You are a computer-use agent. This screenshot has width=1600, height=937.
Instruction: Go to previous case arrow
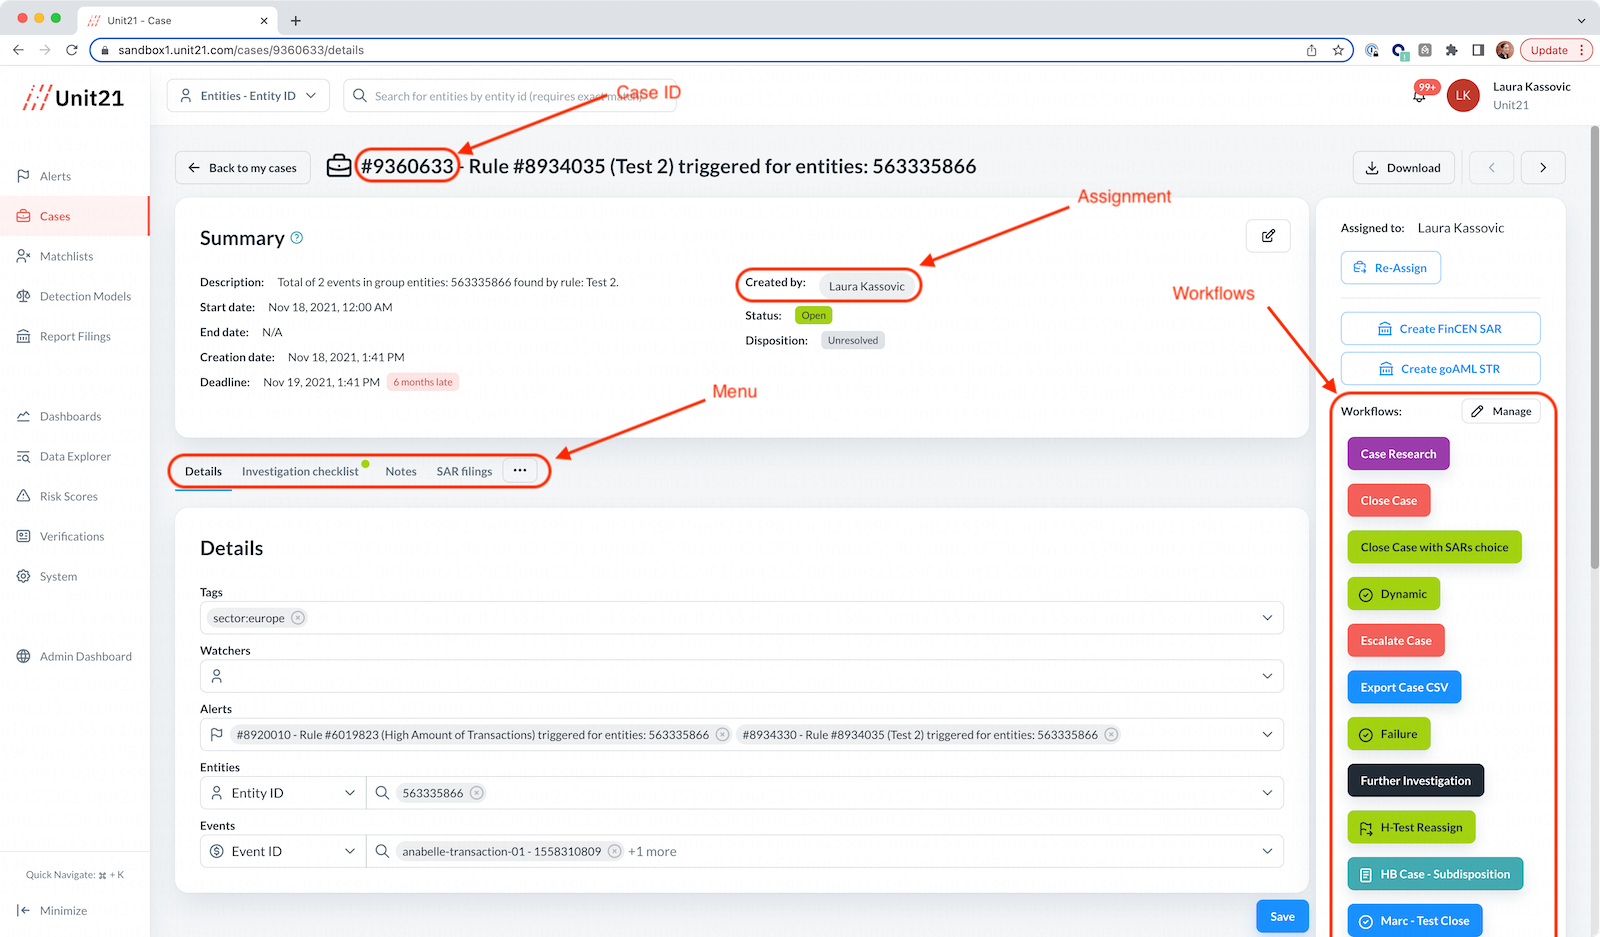point(1492,168)
